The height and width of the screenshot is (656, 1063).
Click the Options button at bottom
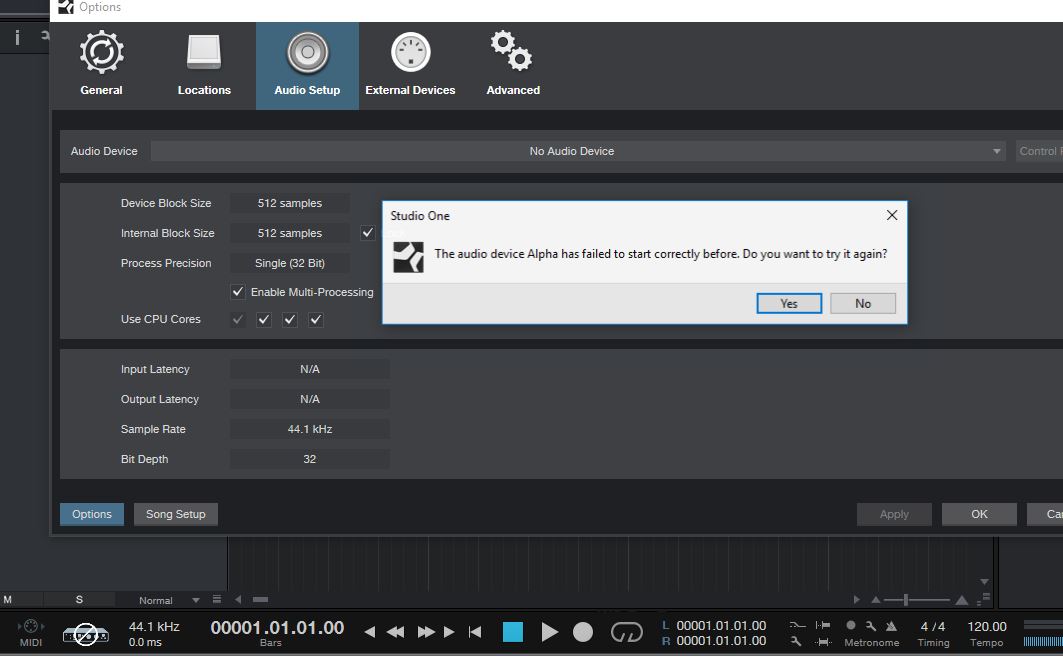point(92,514)
